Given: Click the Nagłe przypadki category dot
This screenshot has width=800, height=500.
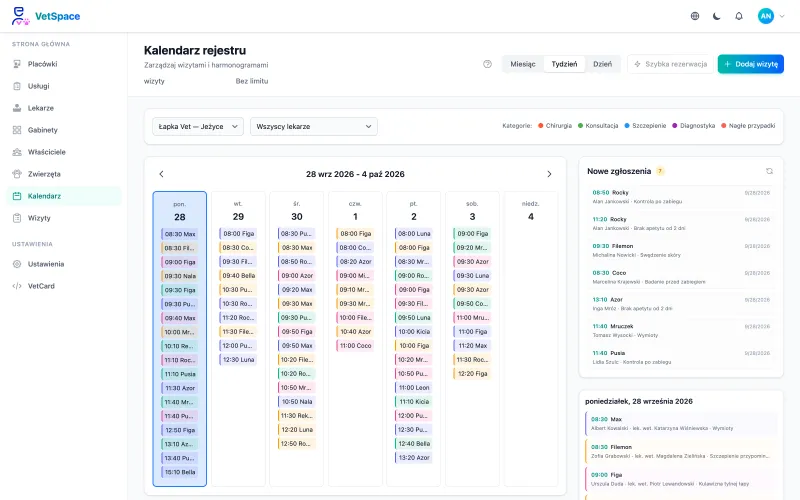Looking at the screenshot, I should pyautogui.click(x=723, y=126).
